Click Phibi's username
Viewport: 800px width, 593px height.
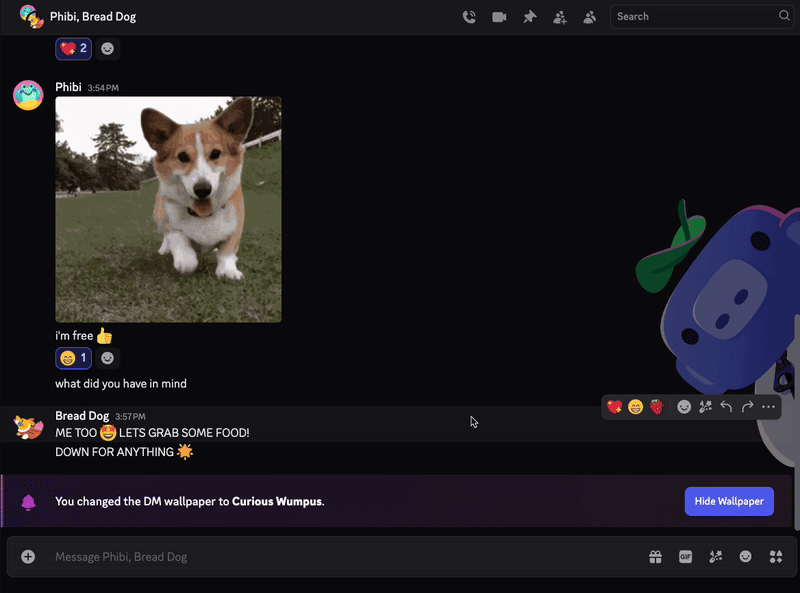coord(68,87)
